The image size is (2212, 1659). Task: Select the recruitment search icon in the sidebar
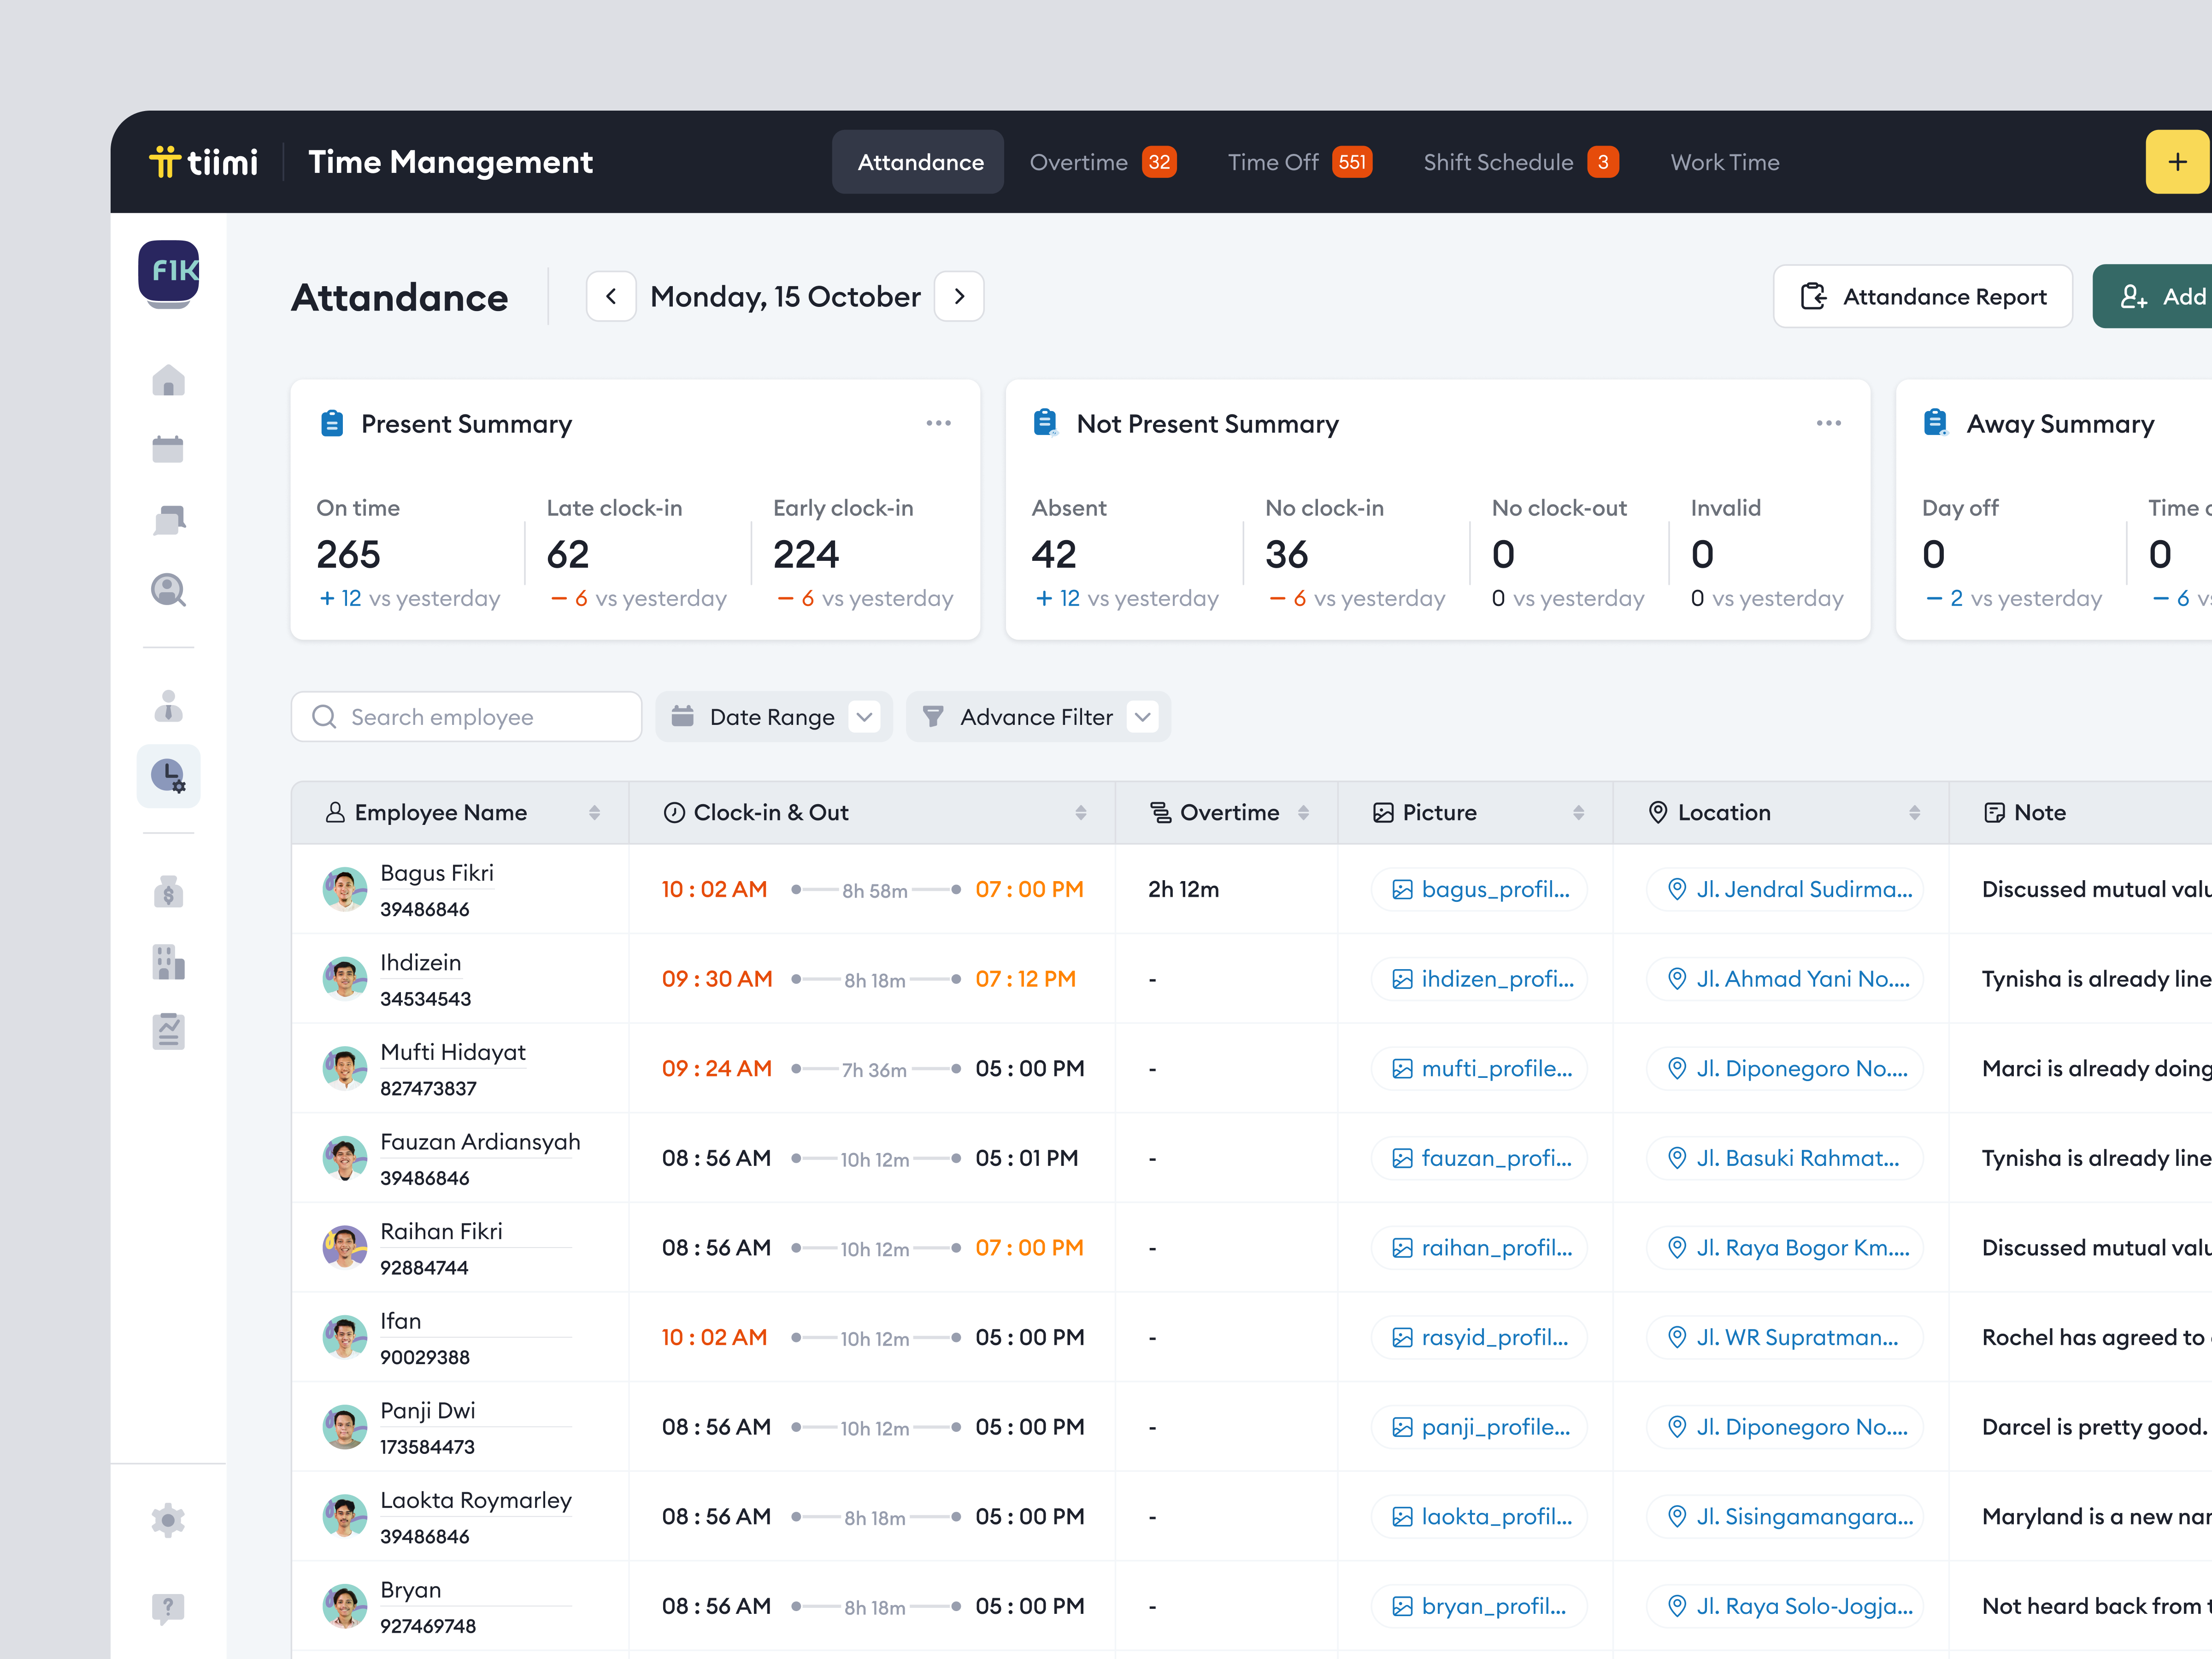point(168,591)
